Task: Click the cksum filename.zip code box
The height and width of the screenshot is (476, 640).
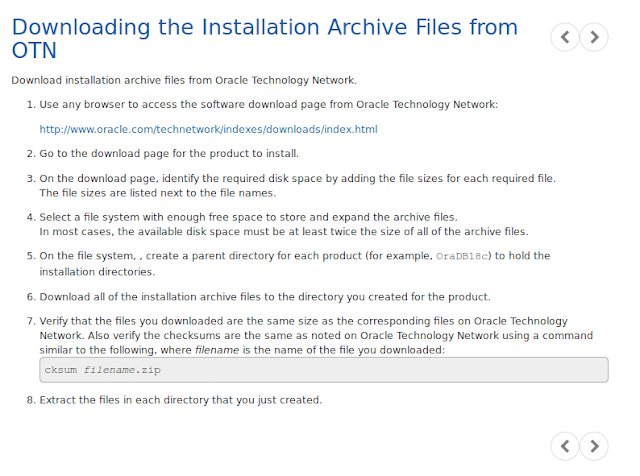Action: point(323,370)
